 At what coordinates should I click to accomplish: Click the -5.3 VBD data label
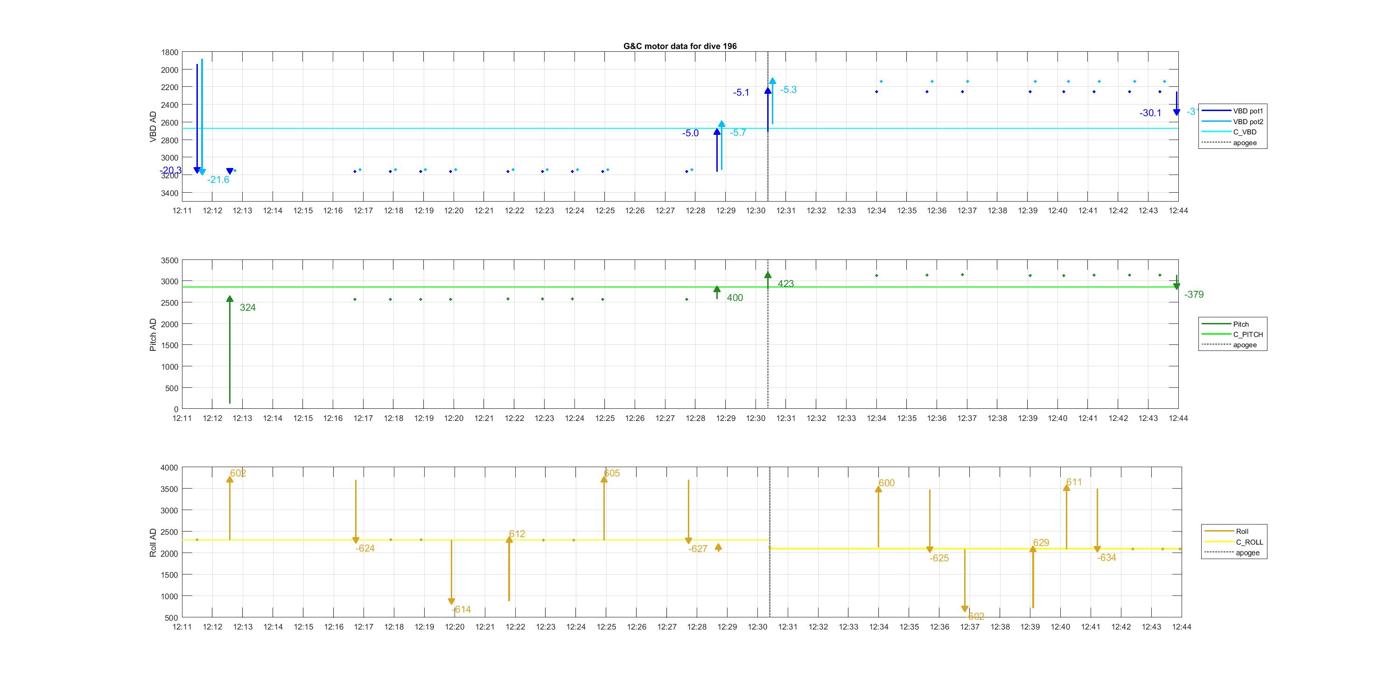[788, 90]
